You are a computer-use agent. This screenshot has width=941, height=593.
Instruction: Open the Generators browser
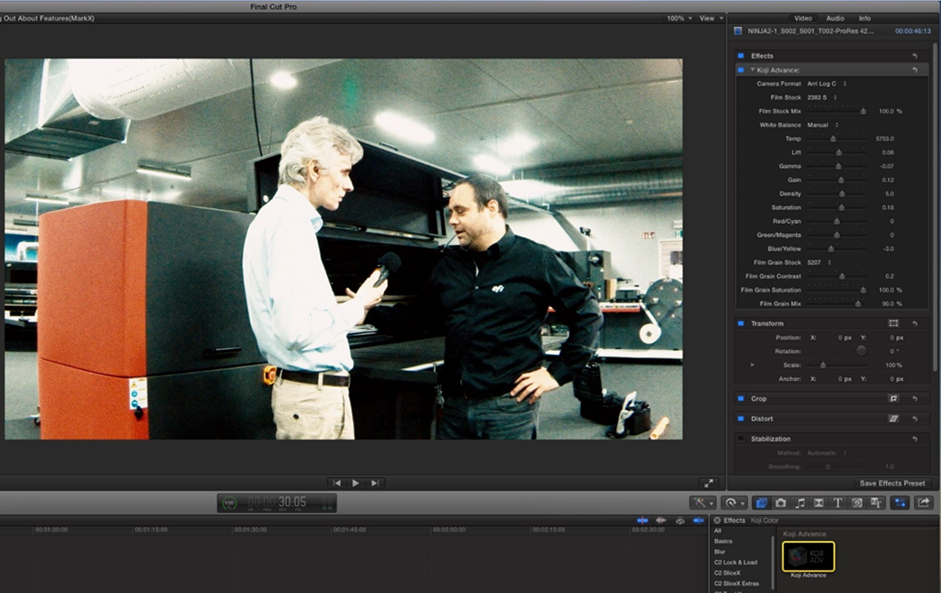[857, 503]
